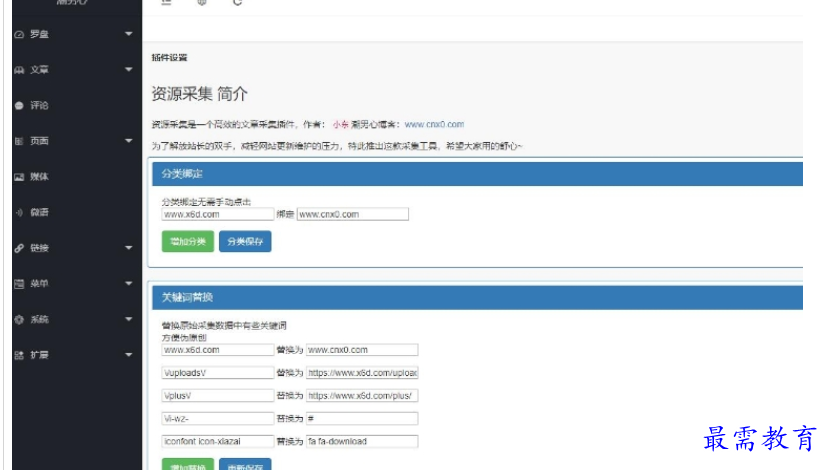Expand the 罗盘 submenu arrow
The width and height of the screenshot is (825, 470).
128,34
